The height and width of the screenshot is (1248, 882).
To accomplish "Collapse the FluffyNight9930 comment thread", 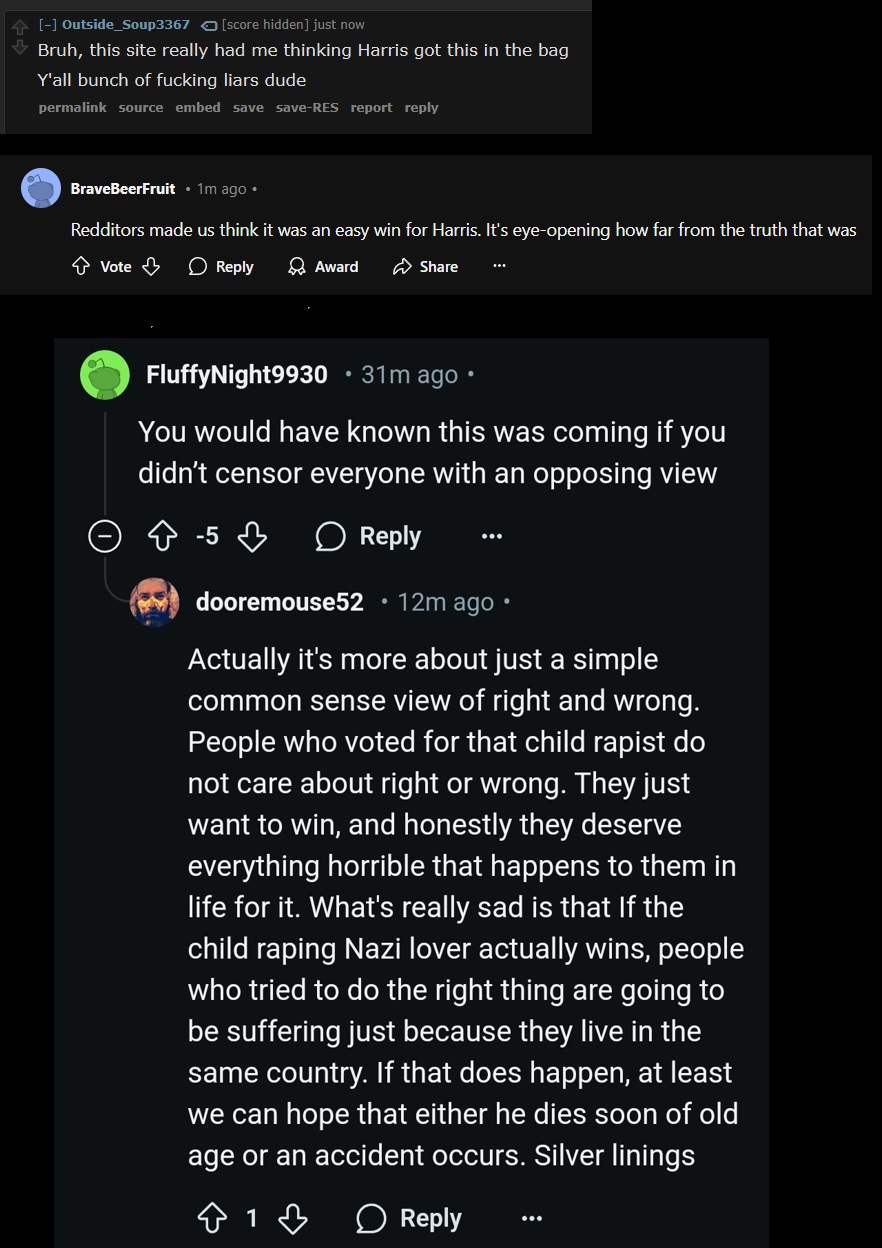I will click(x=103, y=537).
